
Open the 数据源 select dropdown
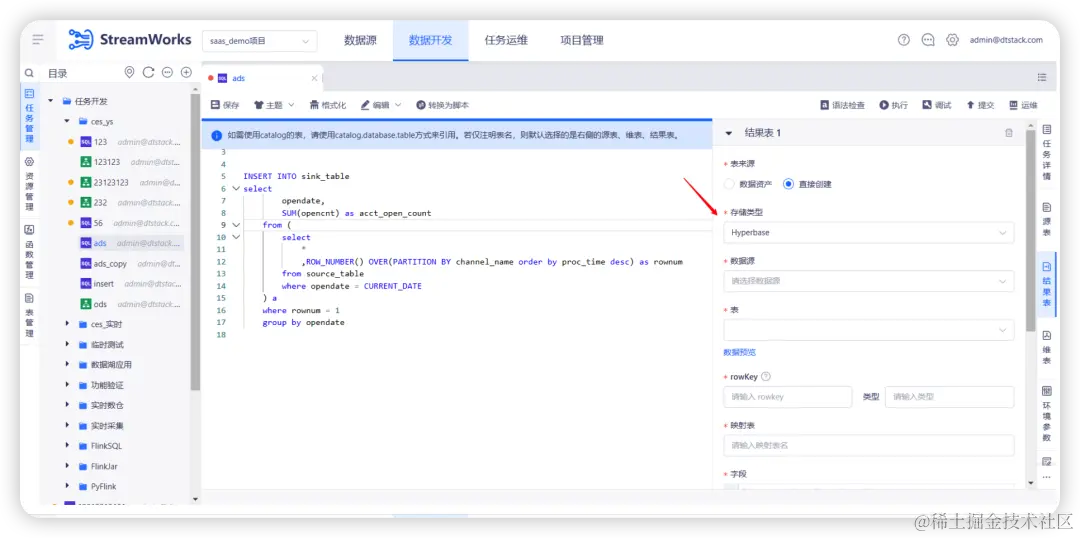tap(869, 281)
